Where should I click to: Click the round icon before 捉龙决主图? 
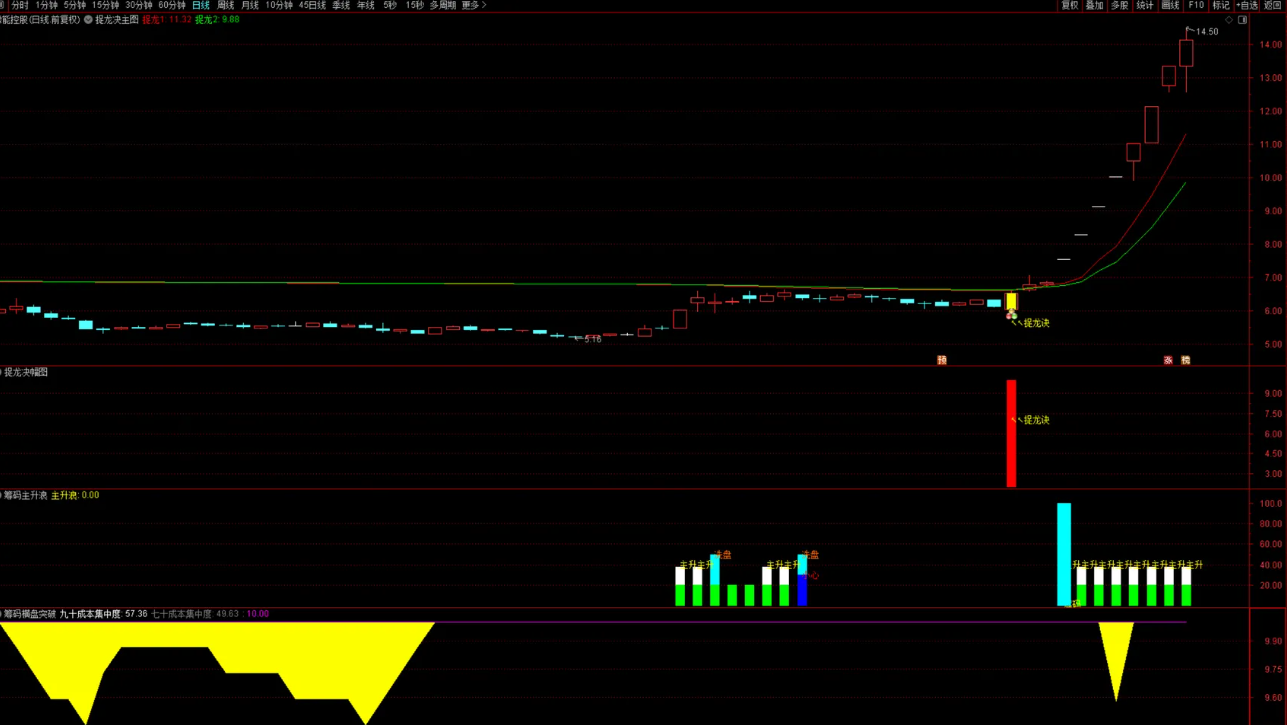(89, 20)
